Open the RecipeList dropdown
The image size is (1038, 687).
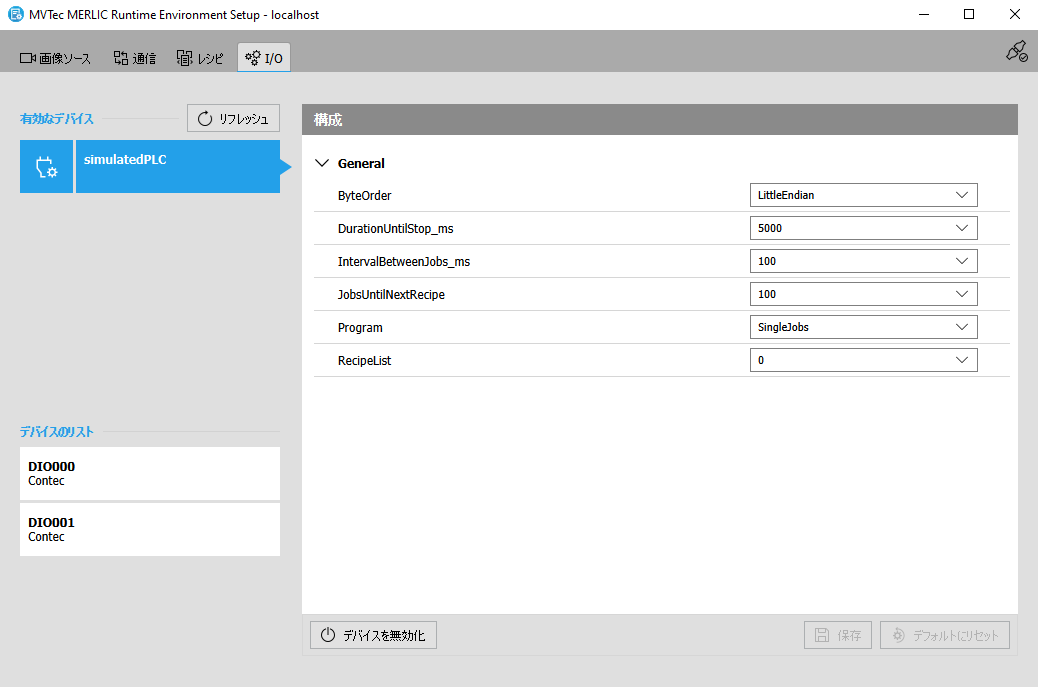(863, 360)
